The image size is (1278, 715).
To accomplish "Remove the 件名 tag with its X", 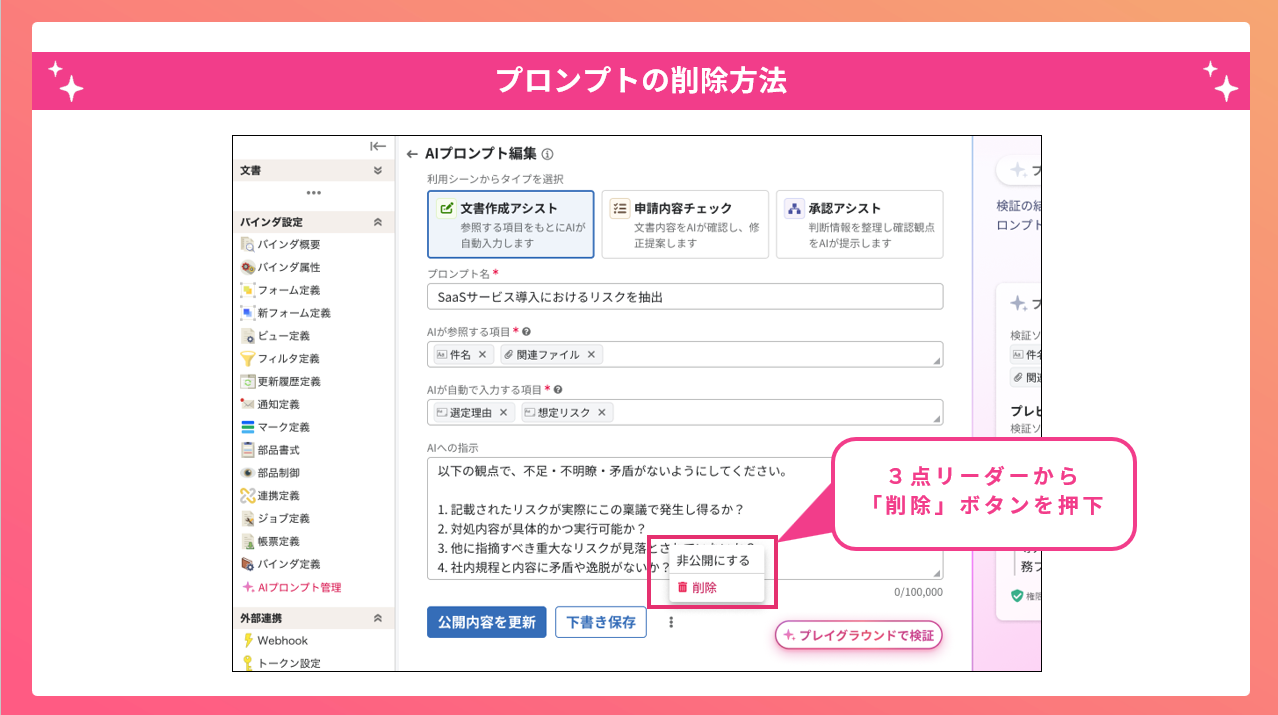I will [482, 354].
